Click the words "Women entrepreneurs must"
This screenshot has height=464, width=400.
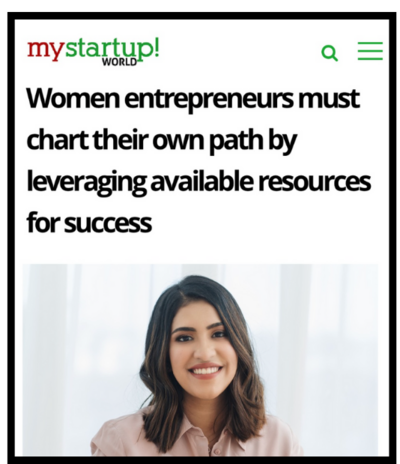click(193, 98)
